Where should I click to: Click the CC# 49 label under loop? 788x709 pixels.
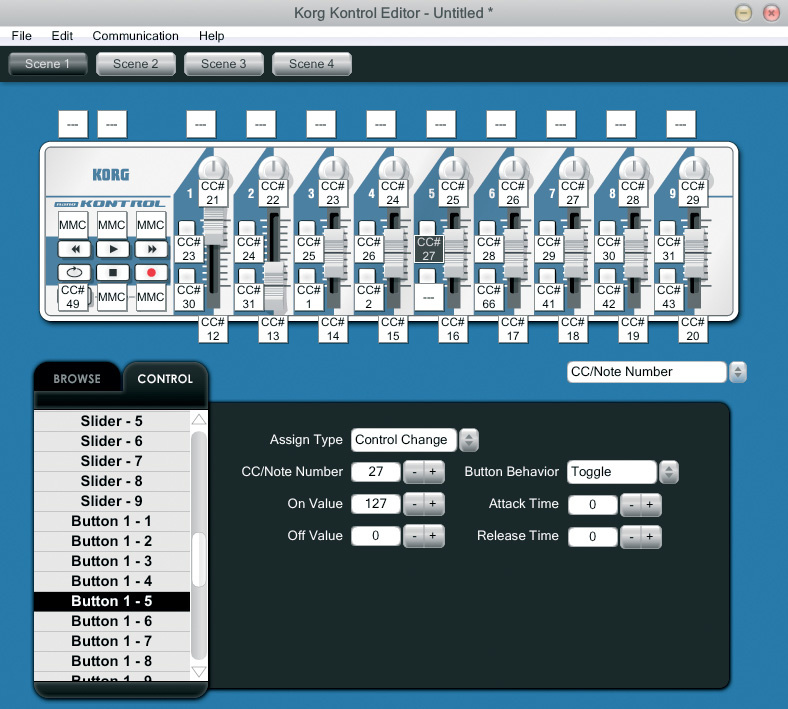coord(73,297)
